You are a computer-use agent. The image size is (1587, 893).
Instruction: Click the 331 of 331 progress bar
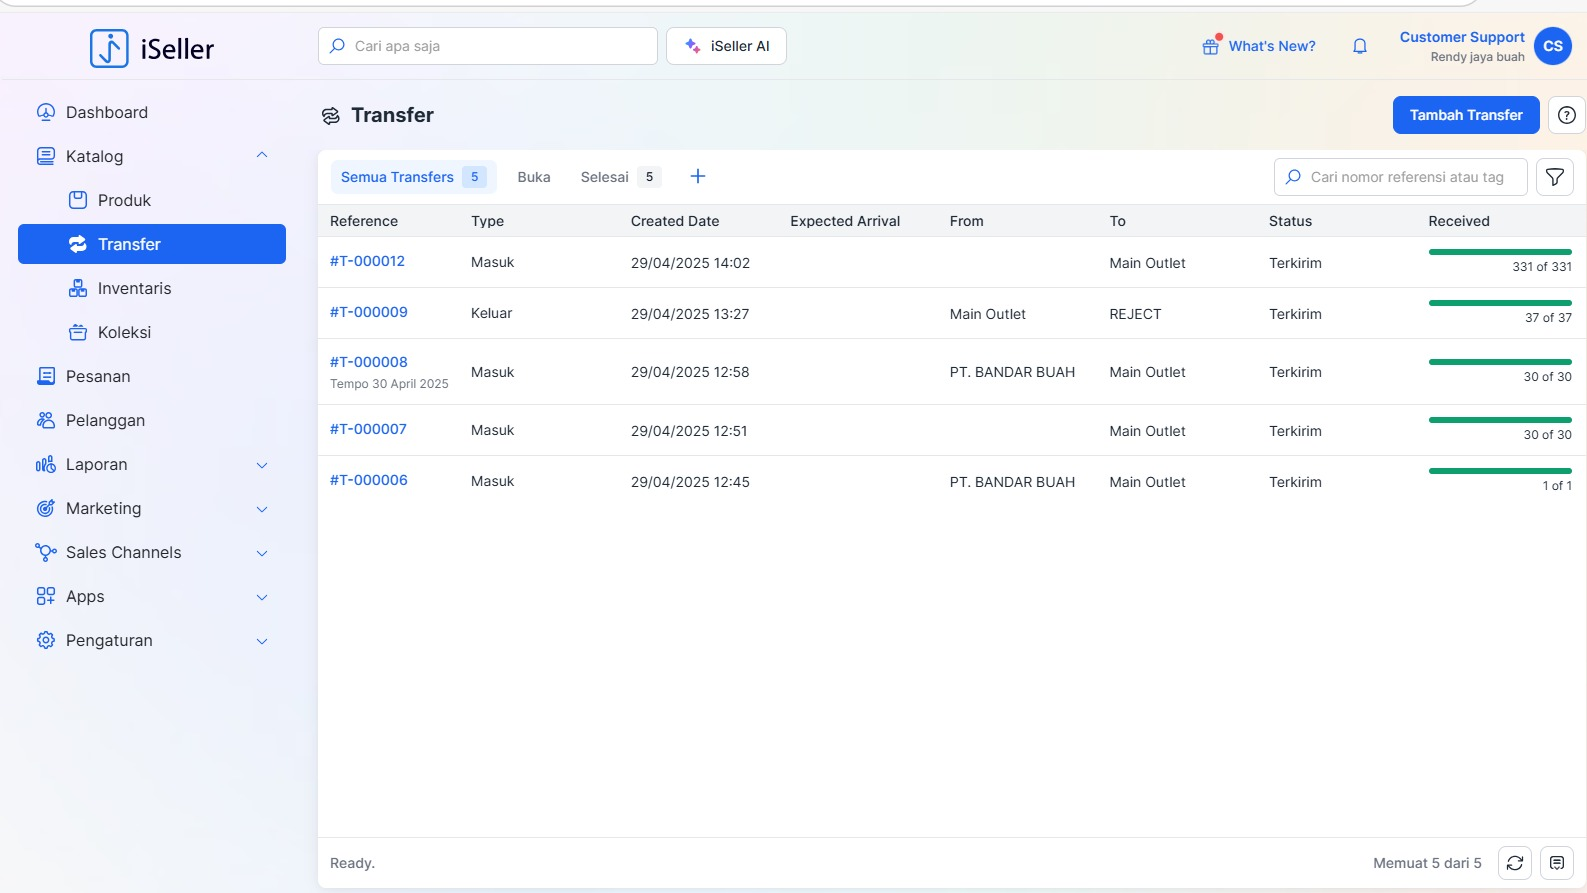(x=1499, y=252)
